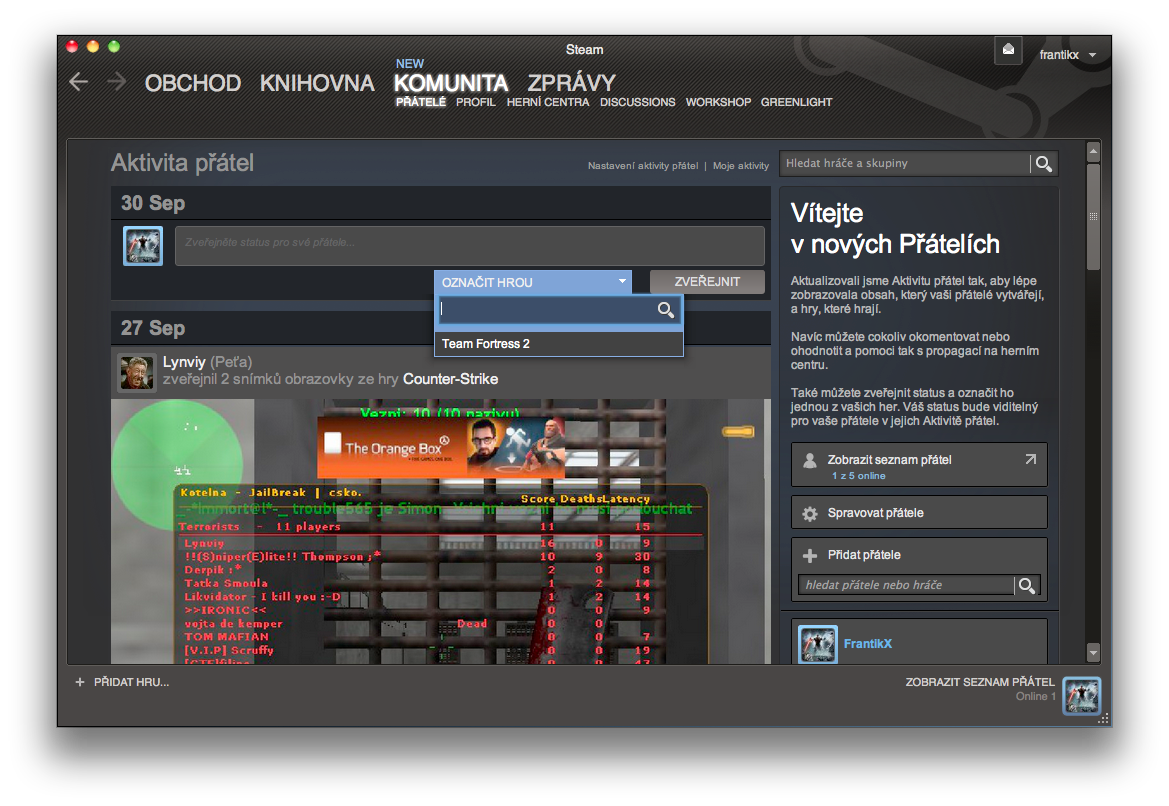The image size is (1169, 806).
Task: Click the back navigation arrow
Action: [79, 82]
